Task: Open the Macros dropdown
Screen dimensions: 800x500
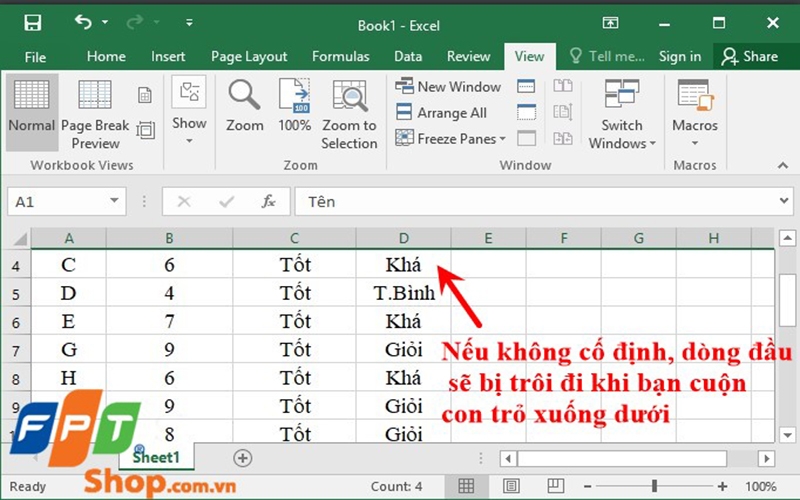Action: (x=695, y=113)
